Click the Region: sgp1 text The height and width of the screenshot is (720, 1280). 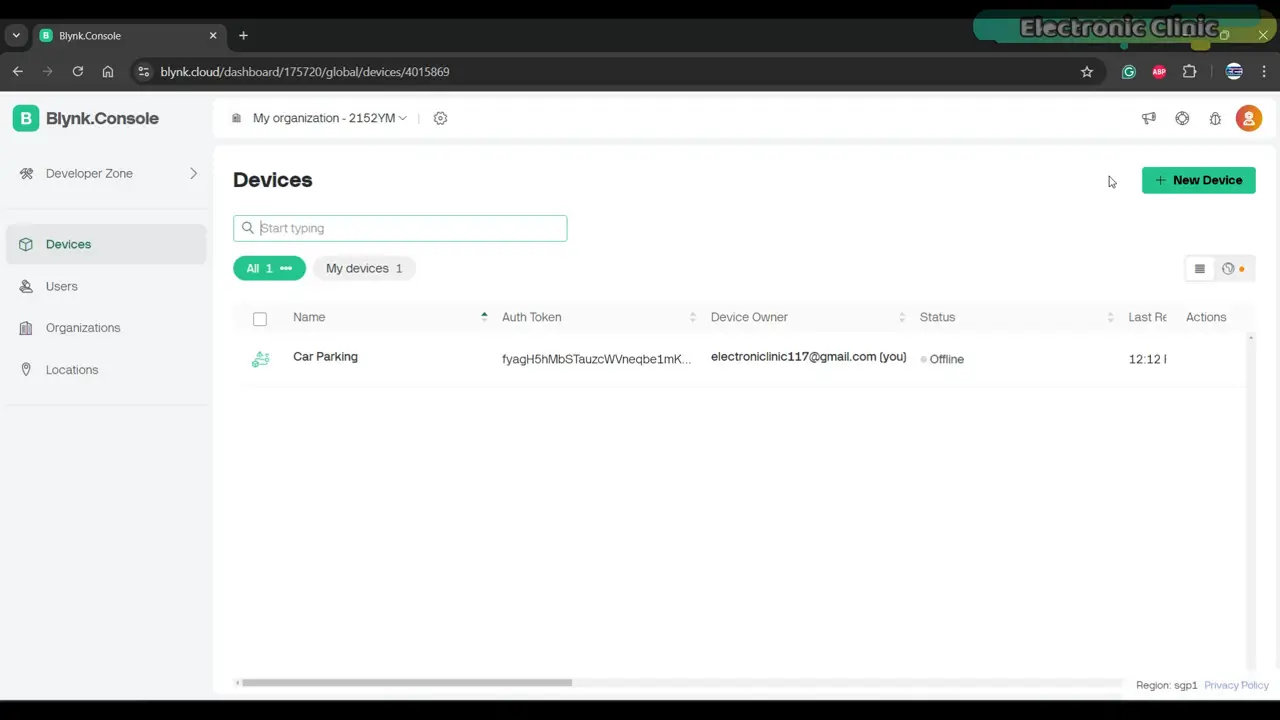[x=1166, y=685]
